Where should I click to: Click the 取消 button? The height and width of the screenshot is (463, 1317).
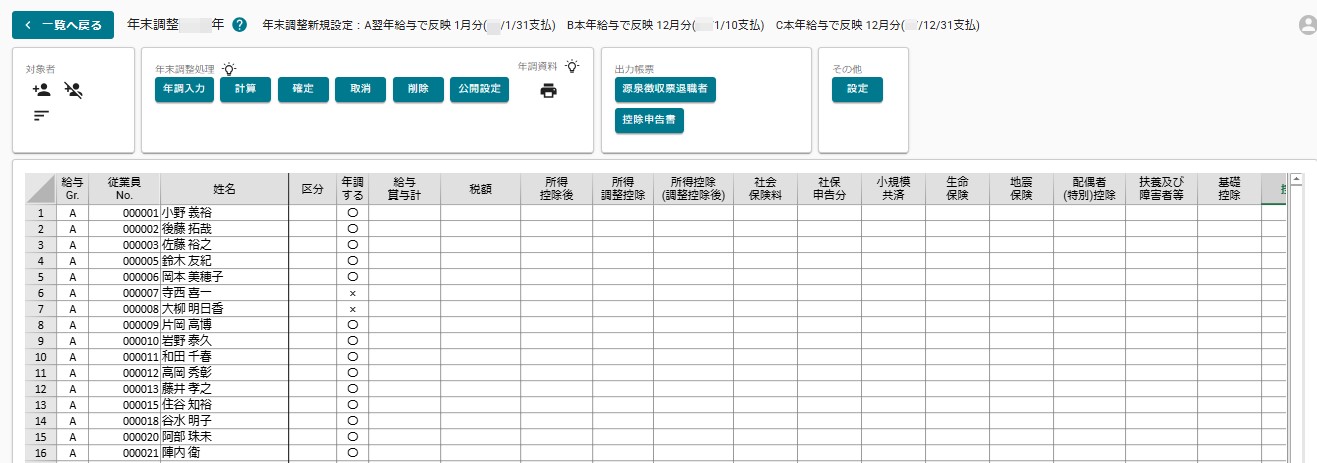[x=360, y=90]
